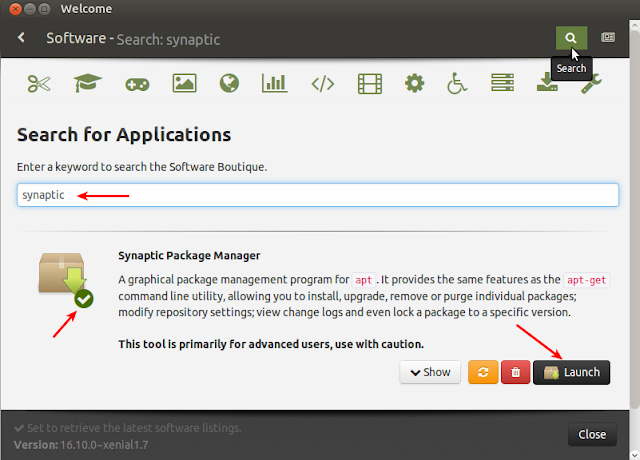Screen dimensions: 640x460
Task: Open the Servers category icon
Action: coord(502,83)
